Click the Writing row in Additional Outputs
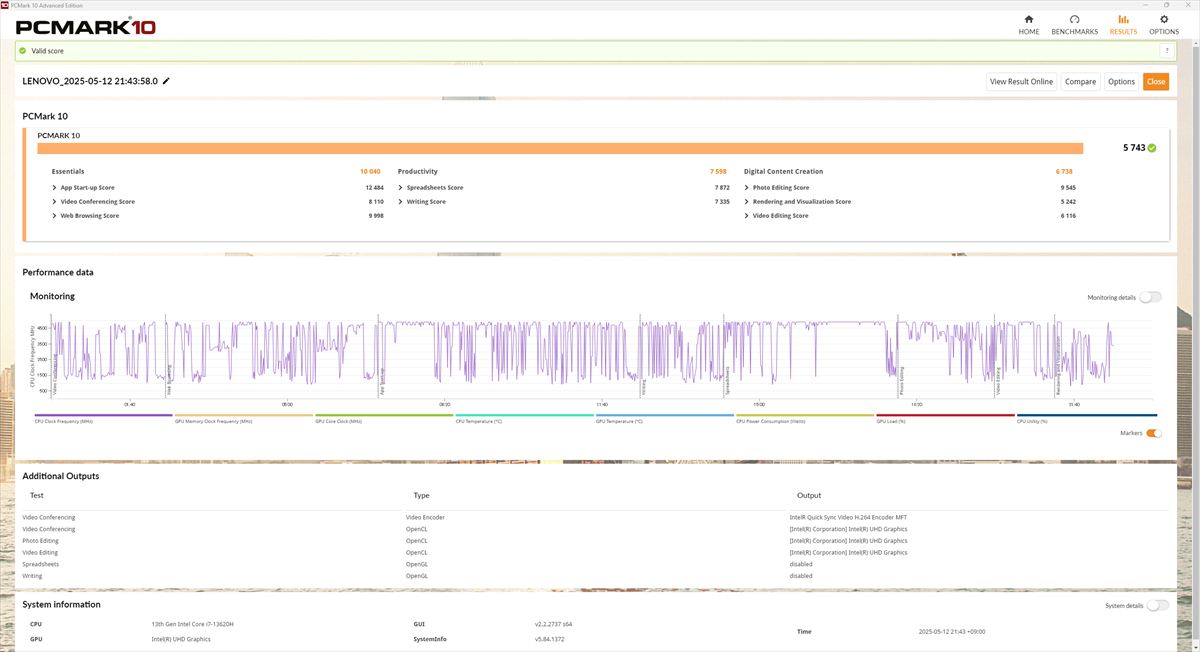This screenshot has height=652, width=1200. pyautogui.click(x=594, y=576)
